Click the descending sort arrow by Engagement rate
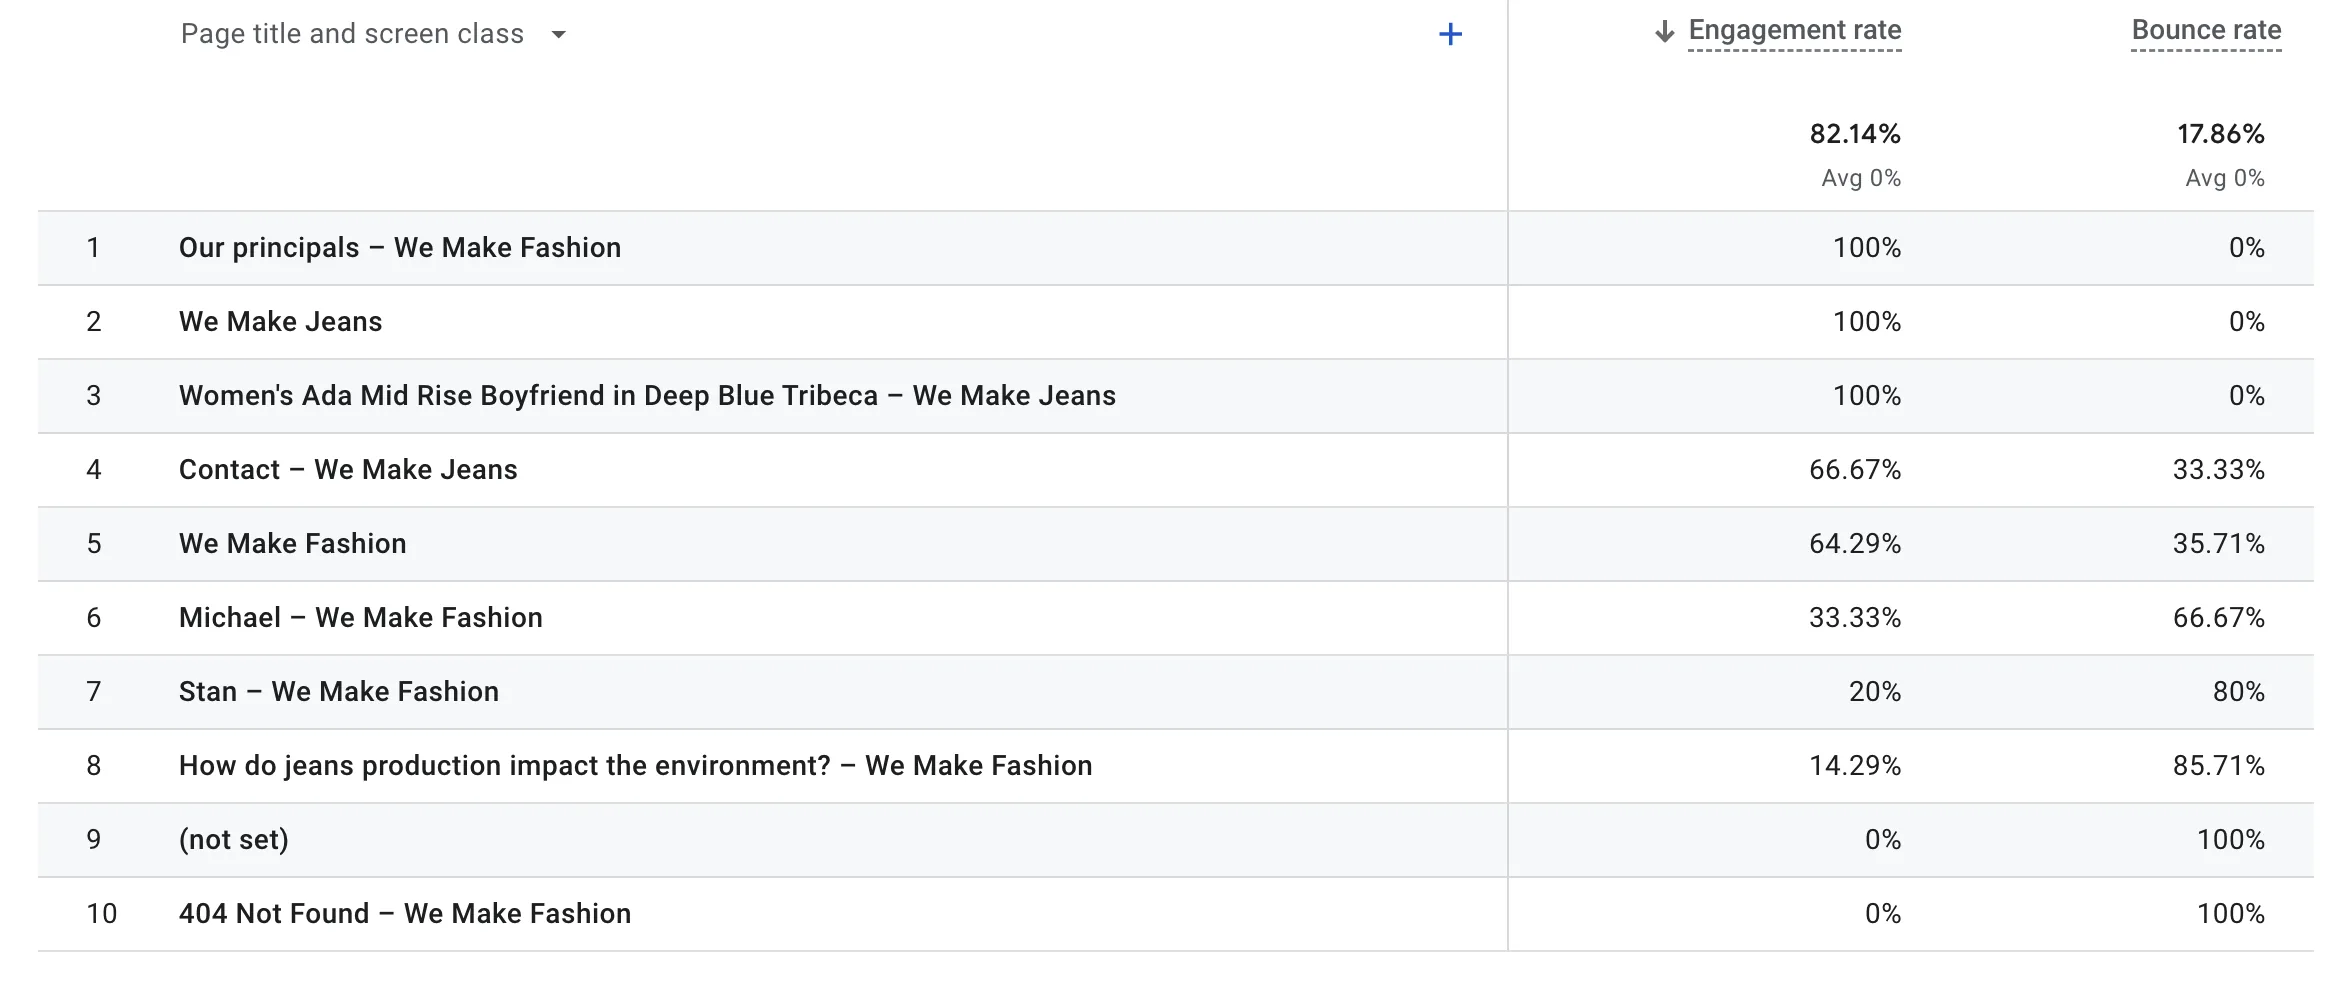The image size is (2346, 986). pos(1664,32)
